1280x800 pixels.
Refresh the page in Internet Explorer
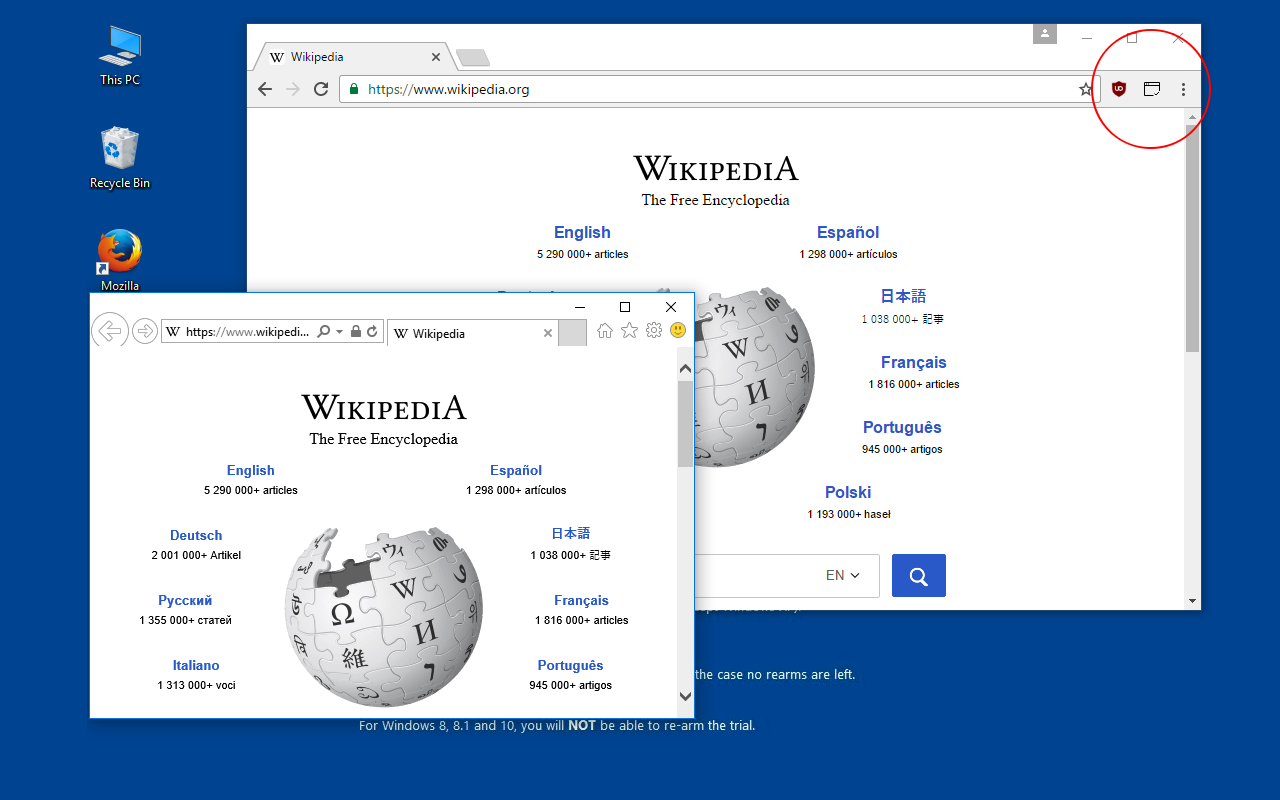tap(373, 331)
